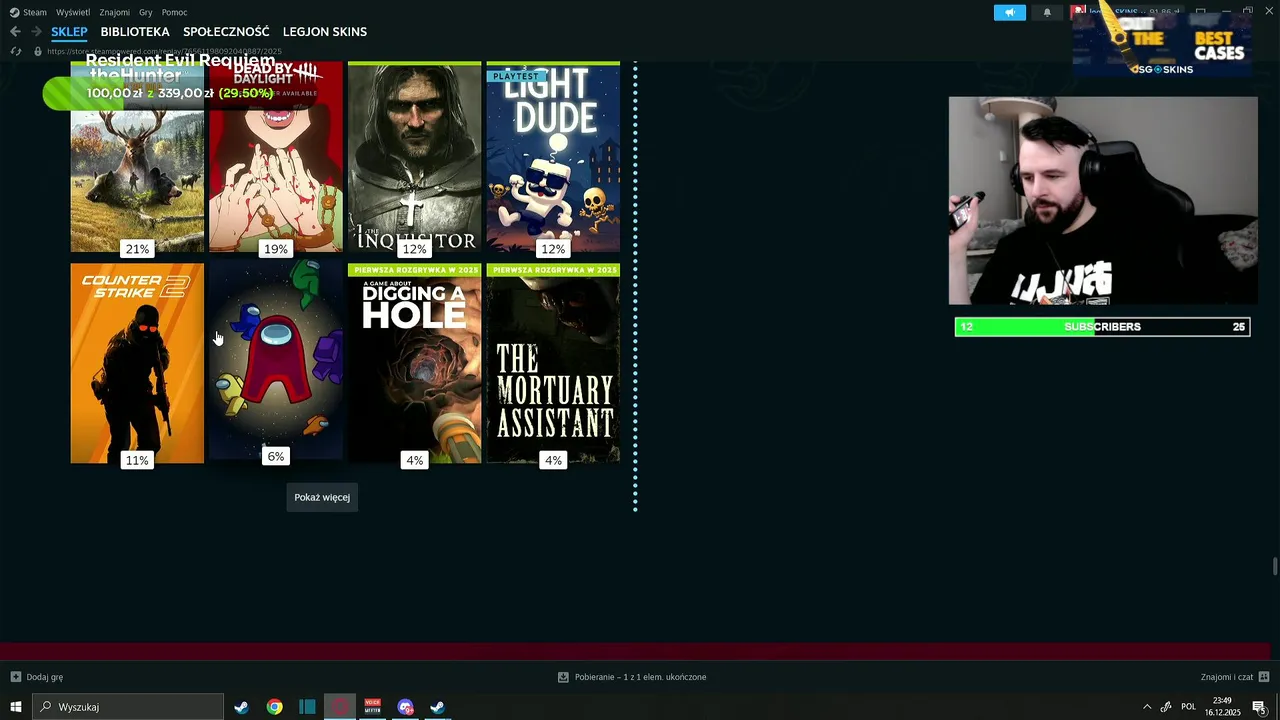Reload the page with refresh icon

click(x=15, y=51)
